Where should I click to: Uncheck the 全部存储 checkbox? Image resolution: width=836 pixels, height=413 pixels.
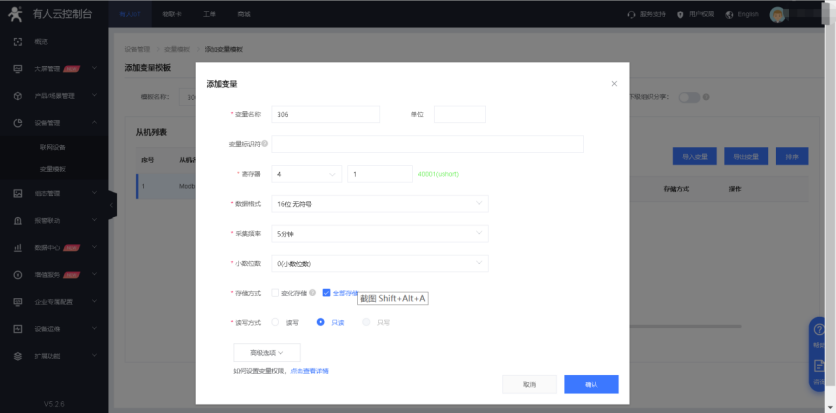pyautogui.click(x=326, y=293)
